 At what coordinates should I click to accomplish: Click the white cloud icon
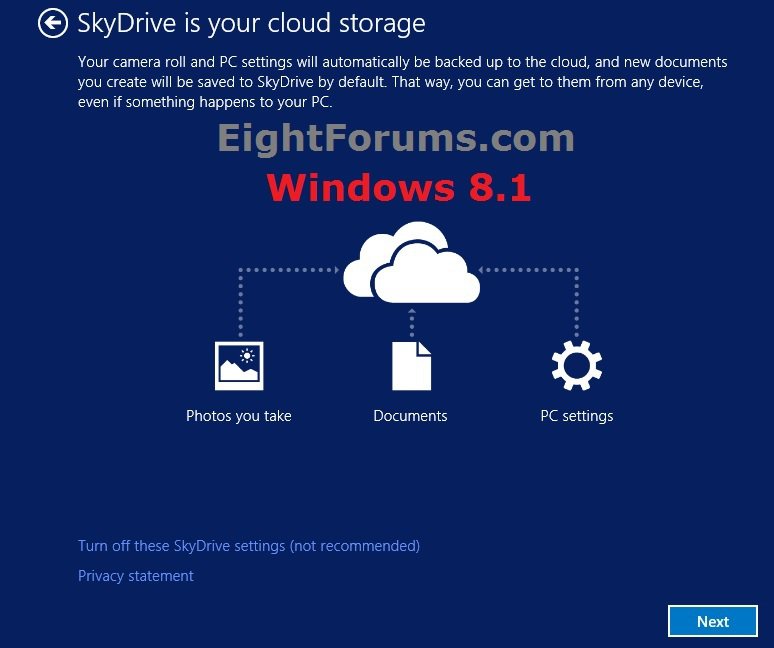tap(411, 263)
